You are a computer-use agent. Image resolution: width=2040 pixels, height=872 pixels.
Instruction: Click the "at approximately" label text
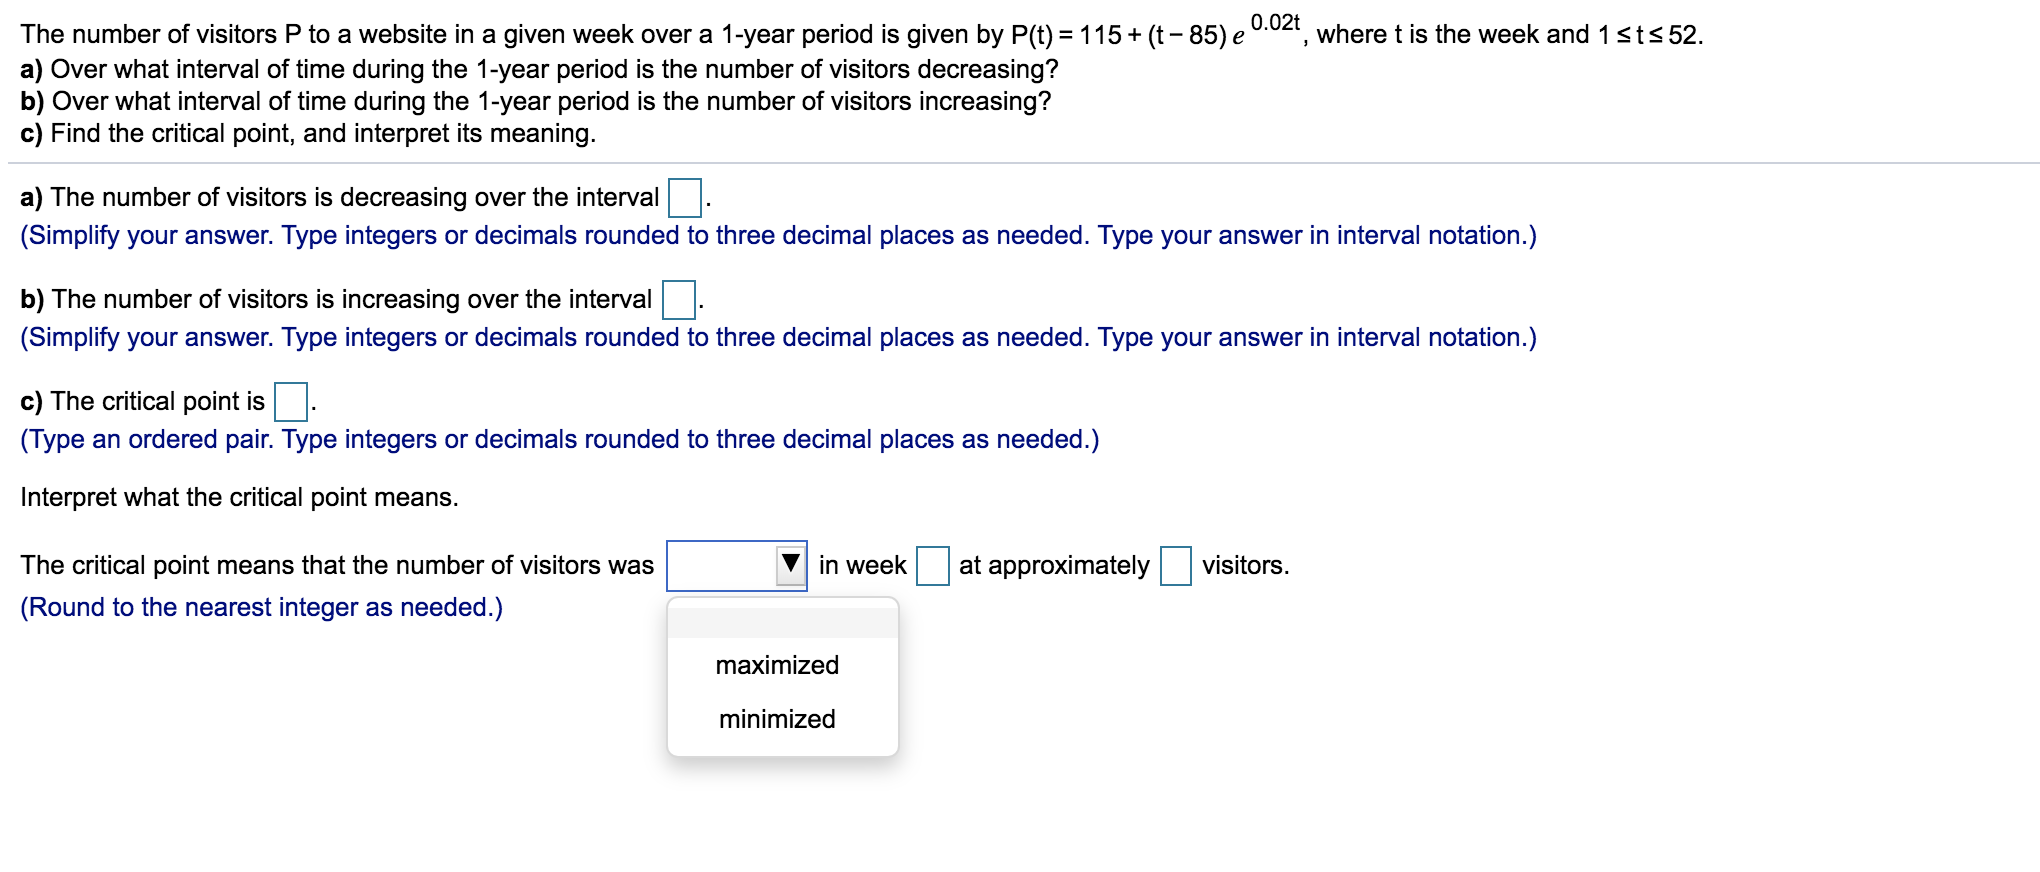1052,563
